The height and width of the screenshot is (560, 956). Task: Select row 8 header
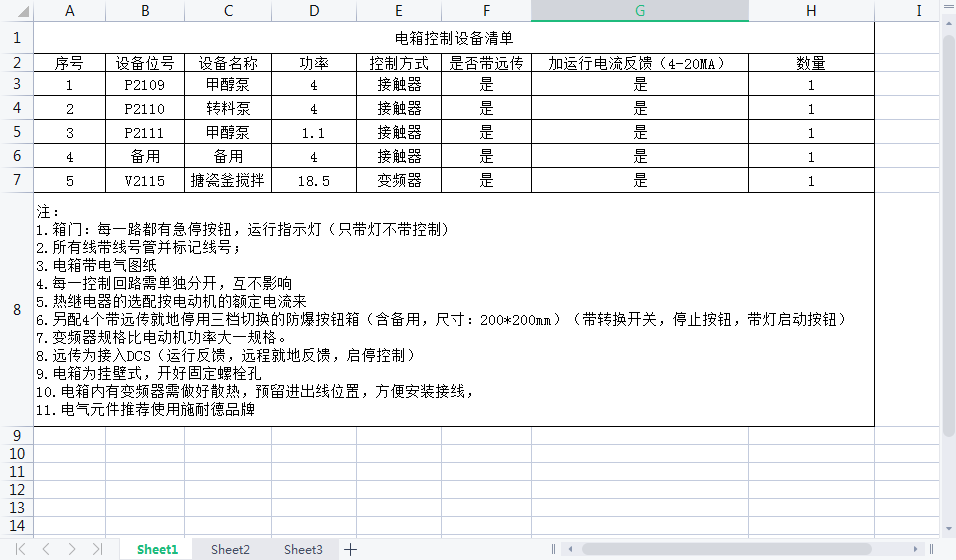pyautogui.click(x=16, y=310)
